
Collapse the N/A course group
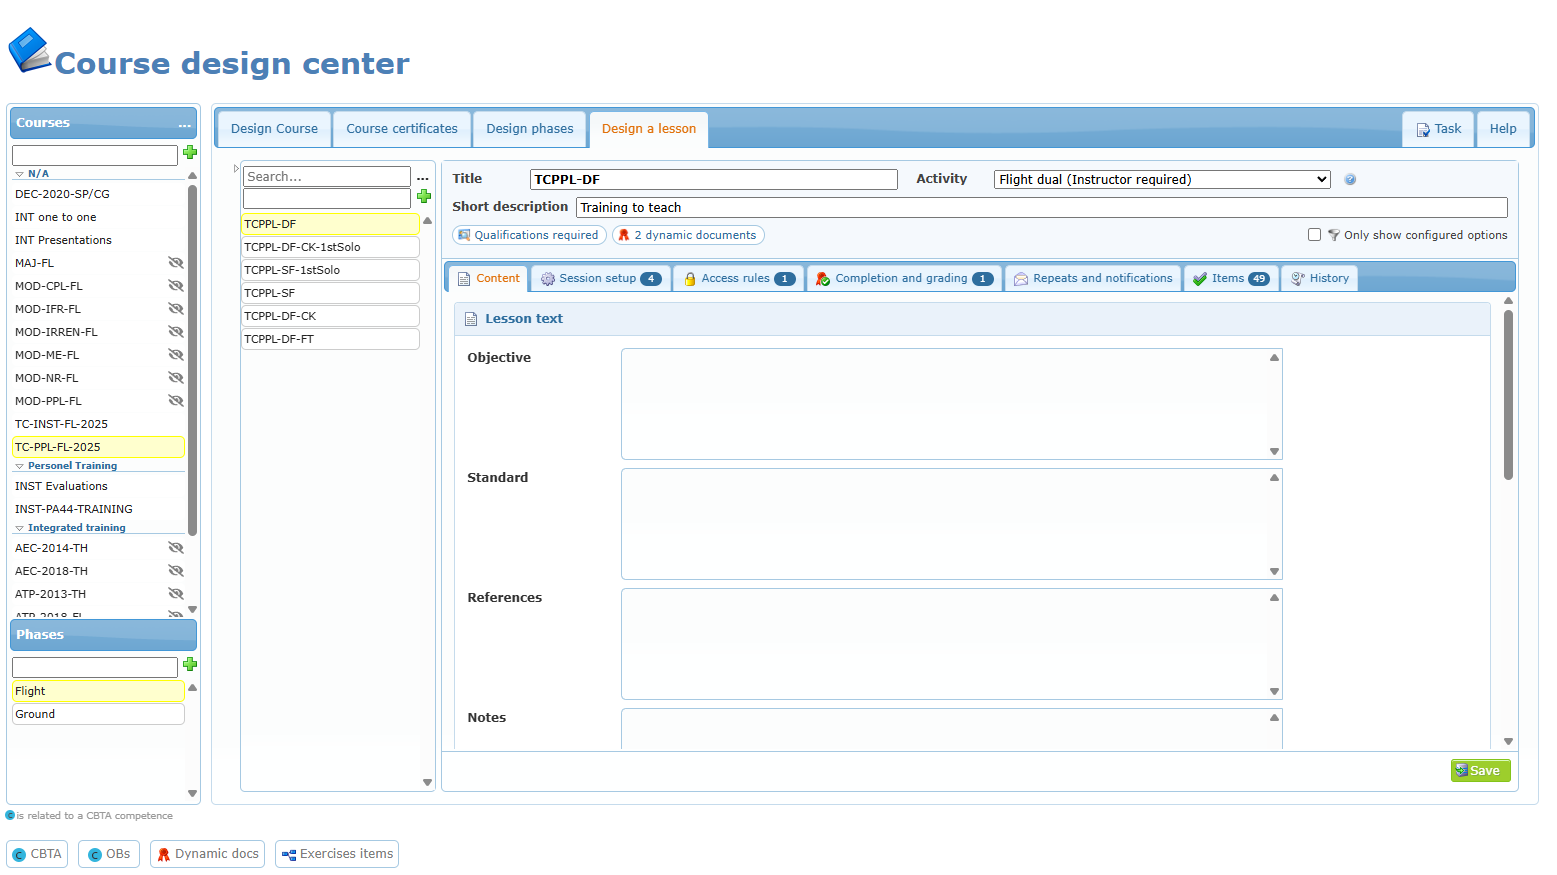coord(19,174)
